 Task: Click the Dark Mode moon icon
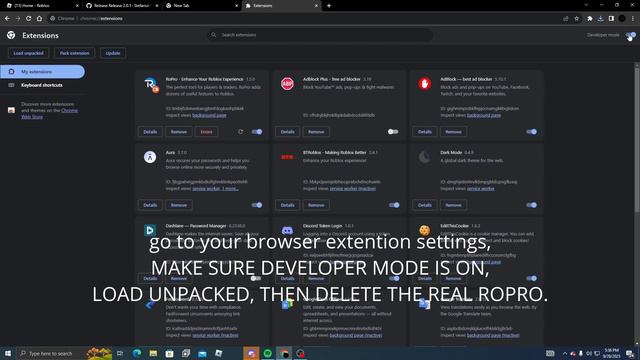(x=424, y=157)
